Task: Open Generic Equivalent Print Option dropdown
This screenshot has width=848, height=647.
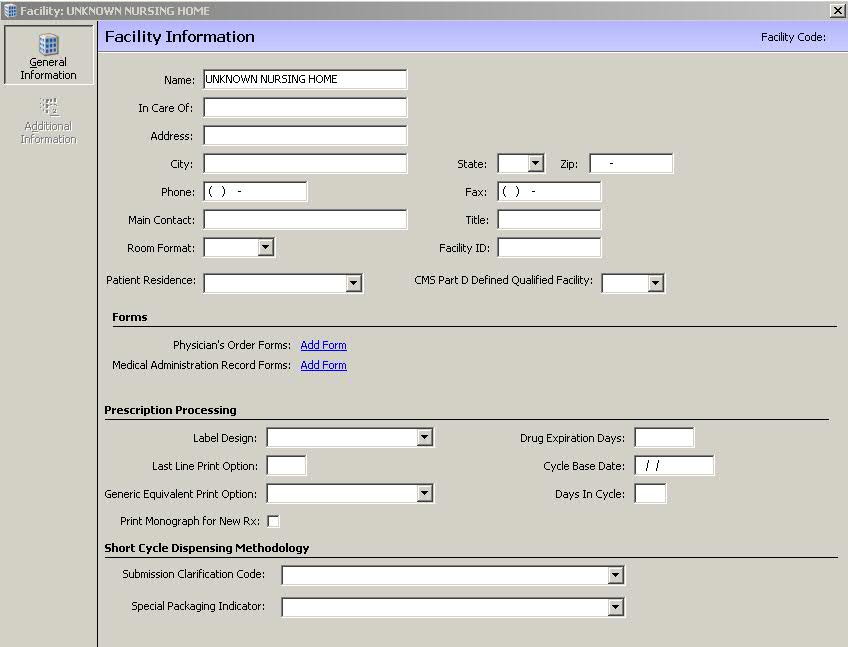Action: pyautogui.click(x=425, y=493)
